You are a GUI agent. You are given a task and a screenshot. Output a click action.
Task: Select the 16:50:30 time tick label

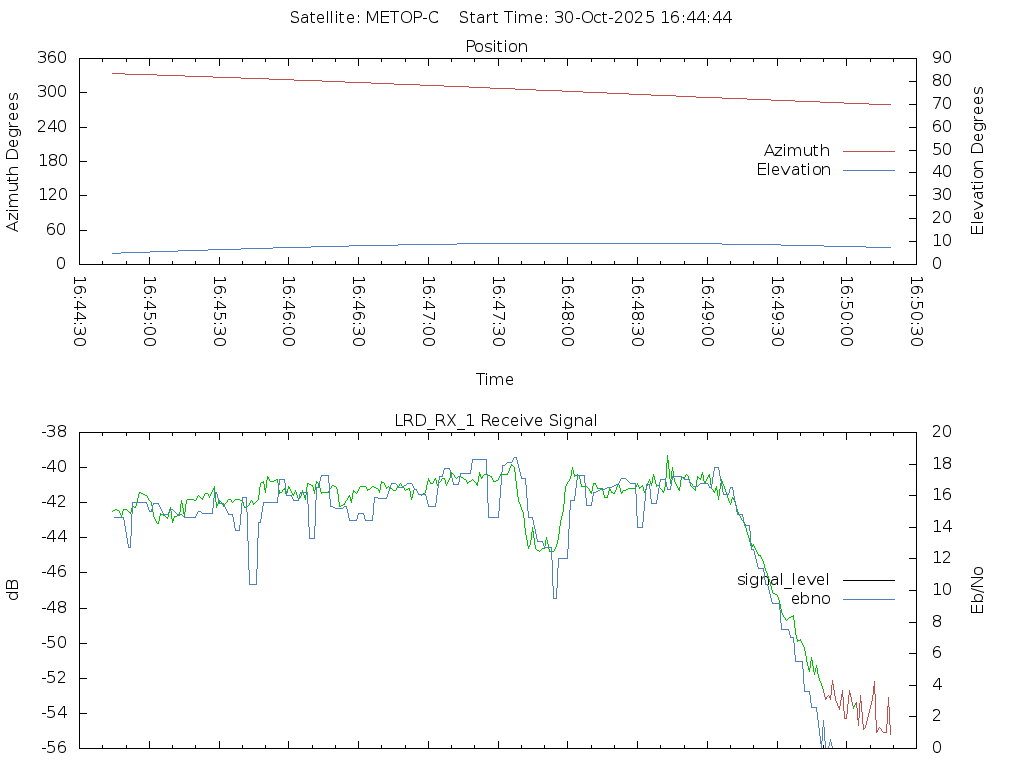click(916, 311)
